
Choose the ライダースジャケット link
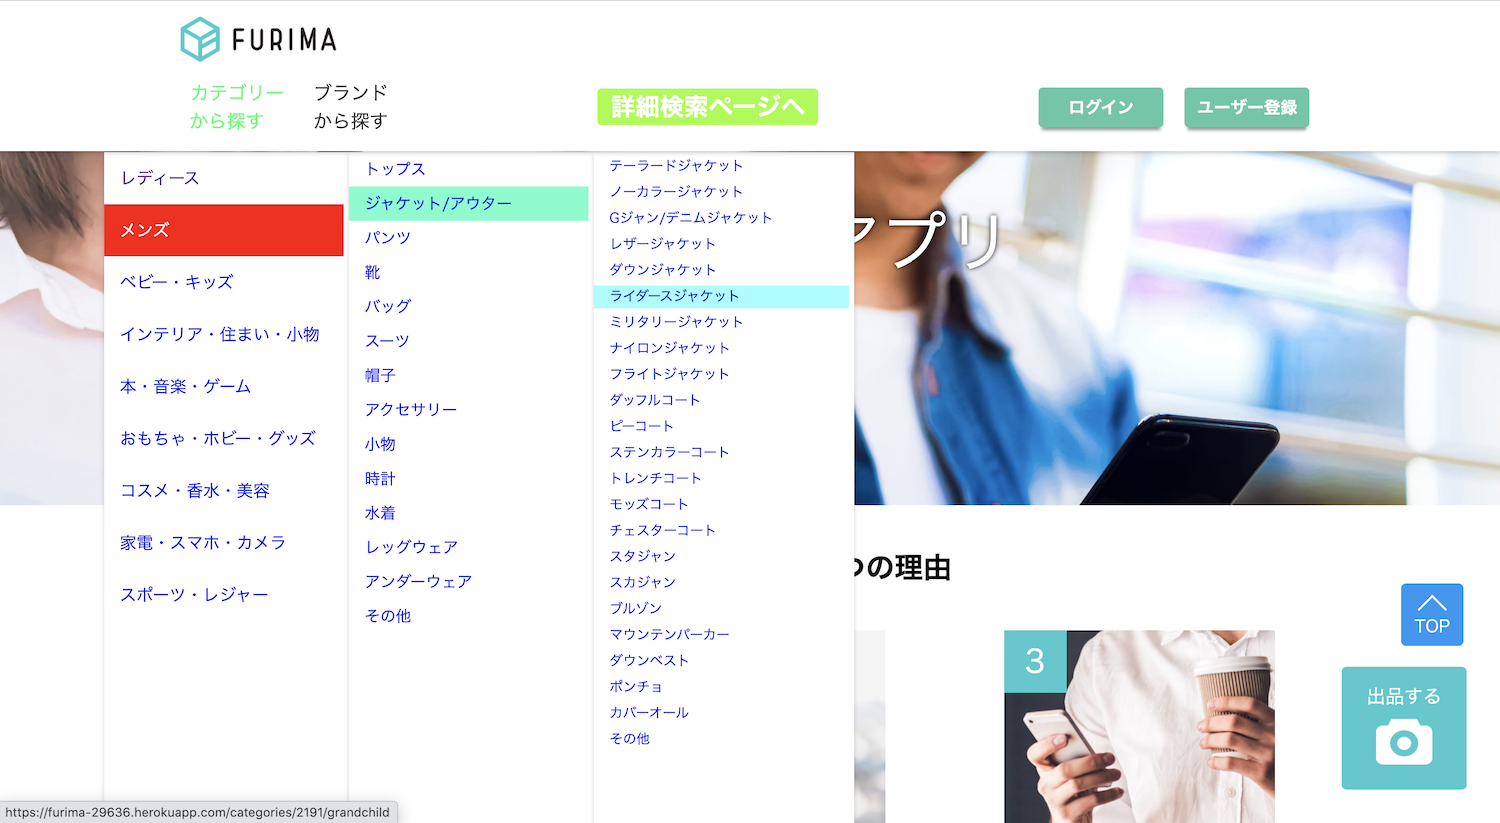[674, 296]
